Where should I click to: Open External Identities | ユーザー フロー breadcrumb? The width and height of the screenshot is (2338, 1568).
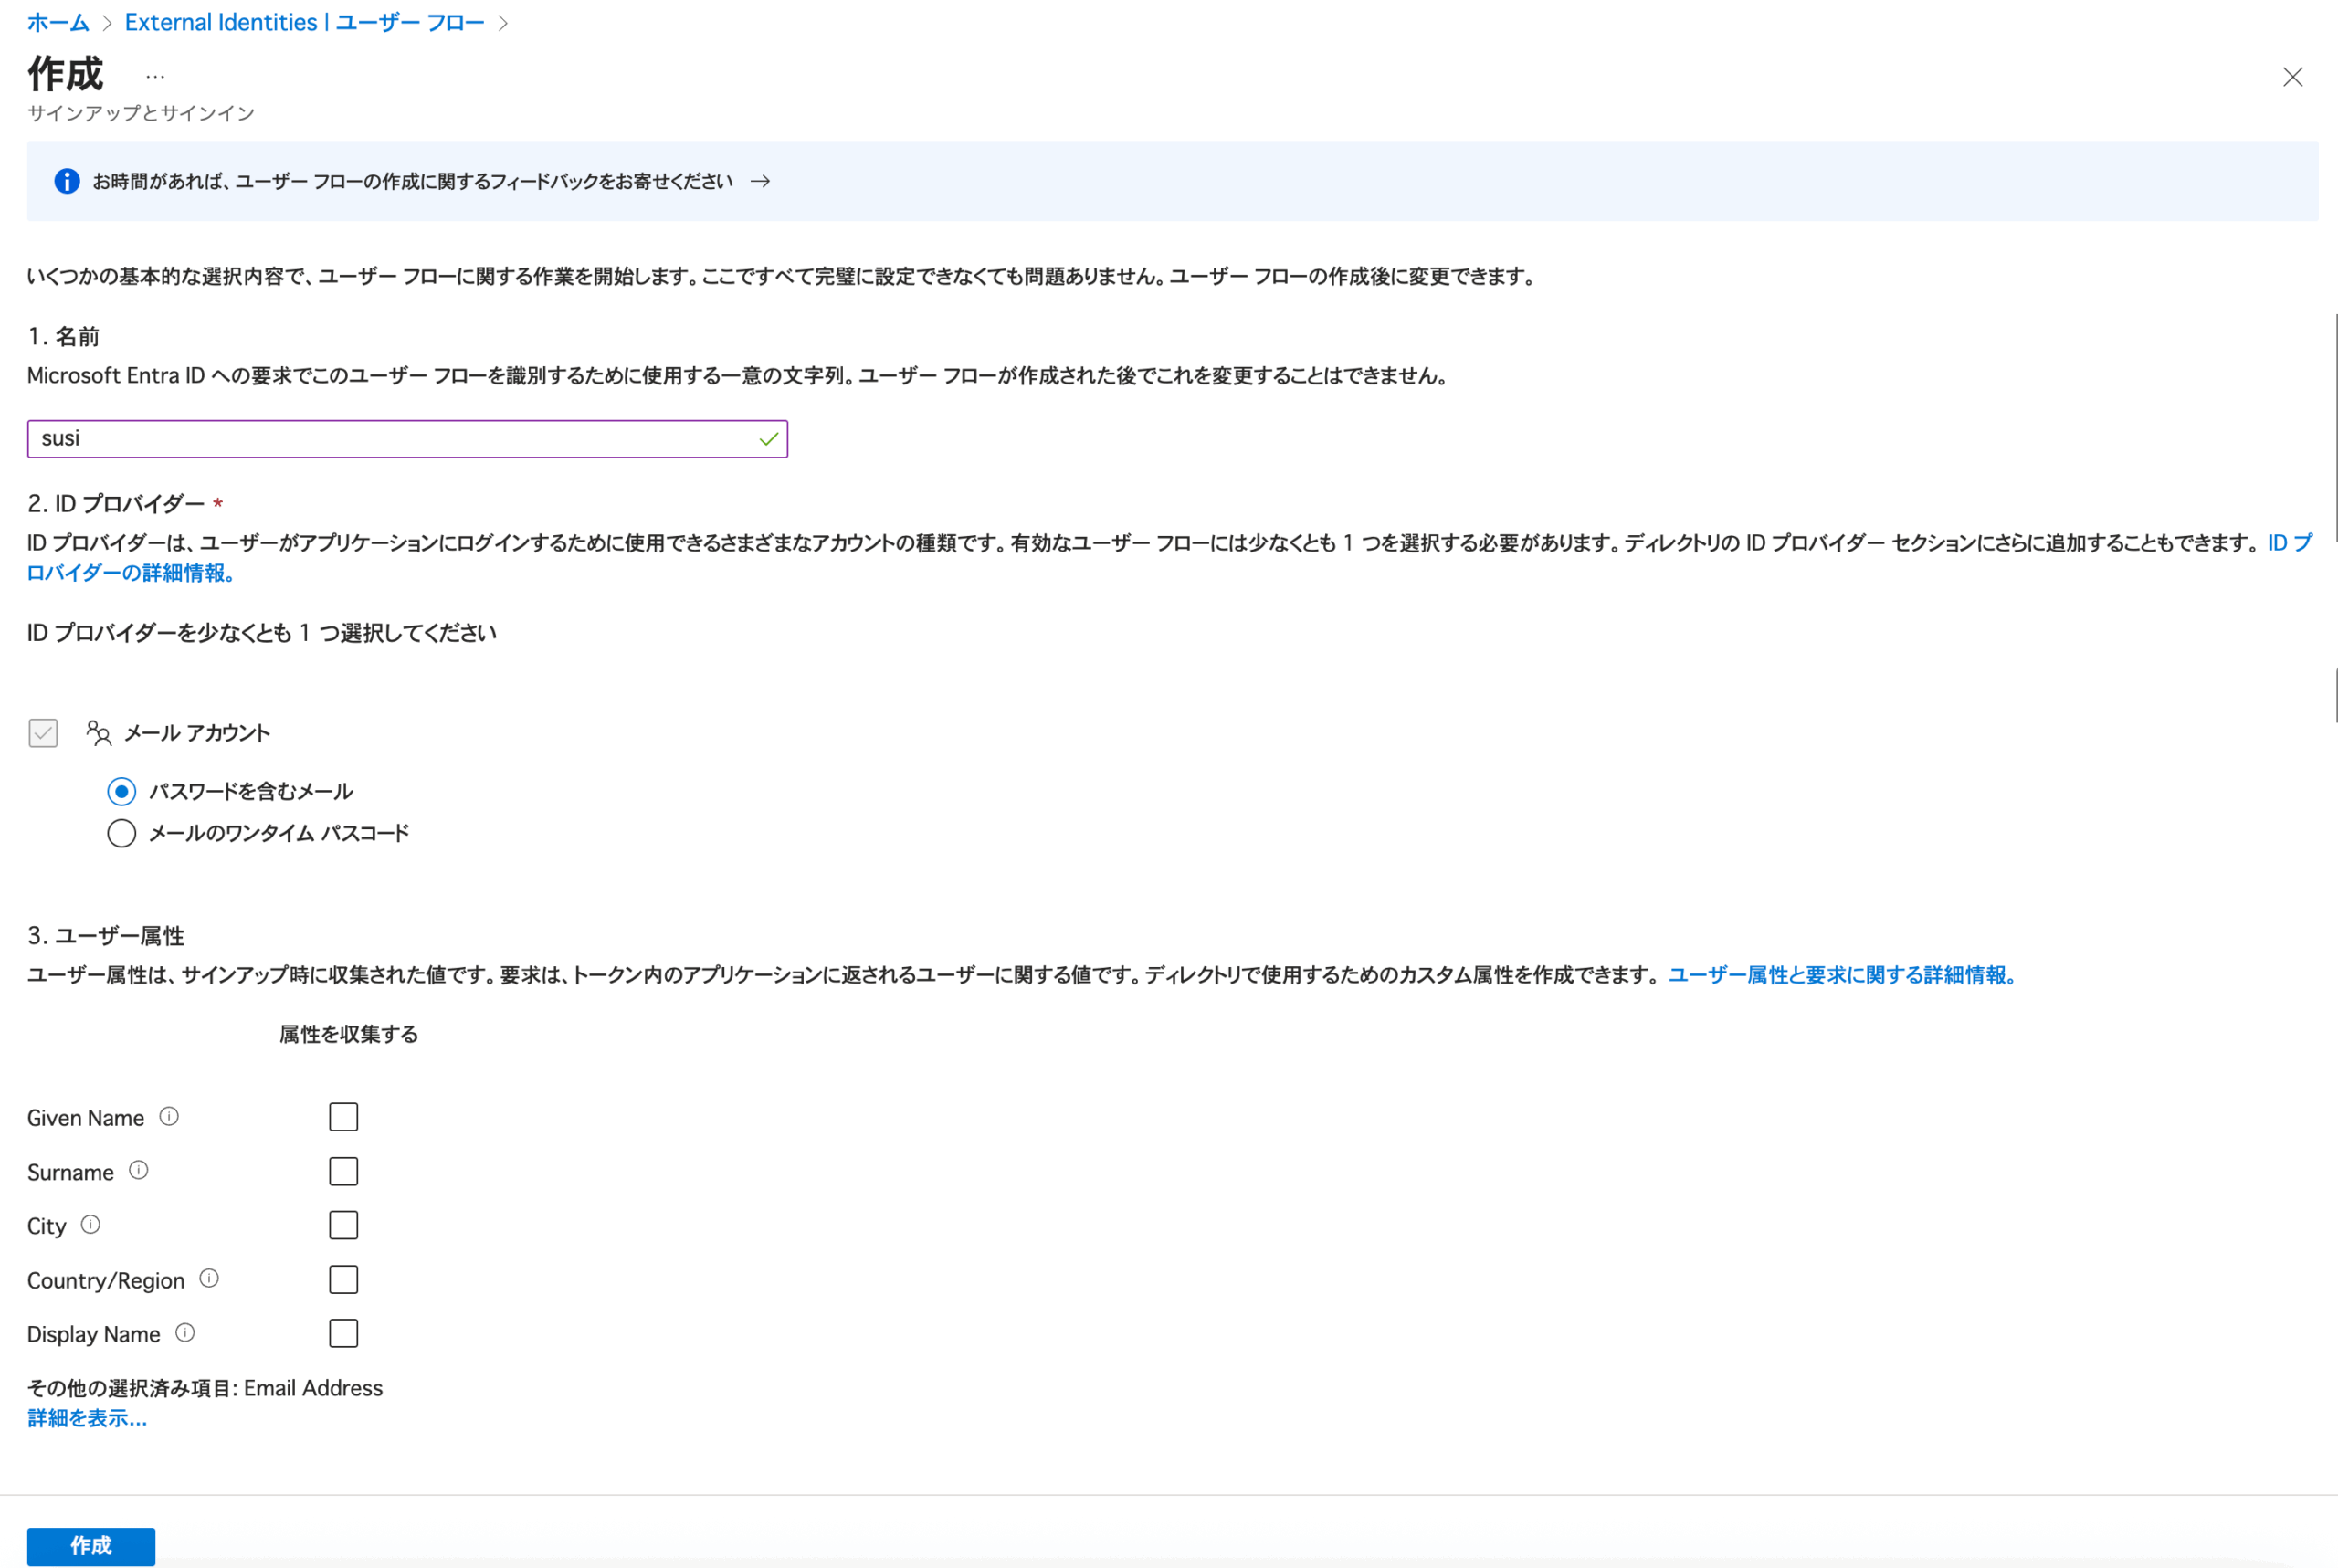pos(304,22)
